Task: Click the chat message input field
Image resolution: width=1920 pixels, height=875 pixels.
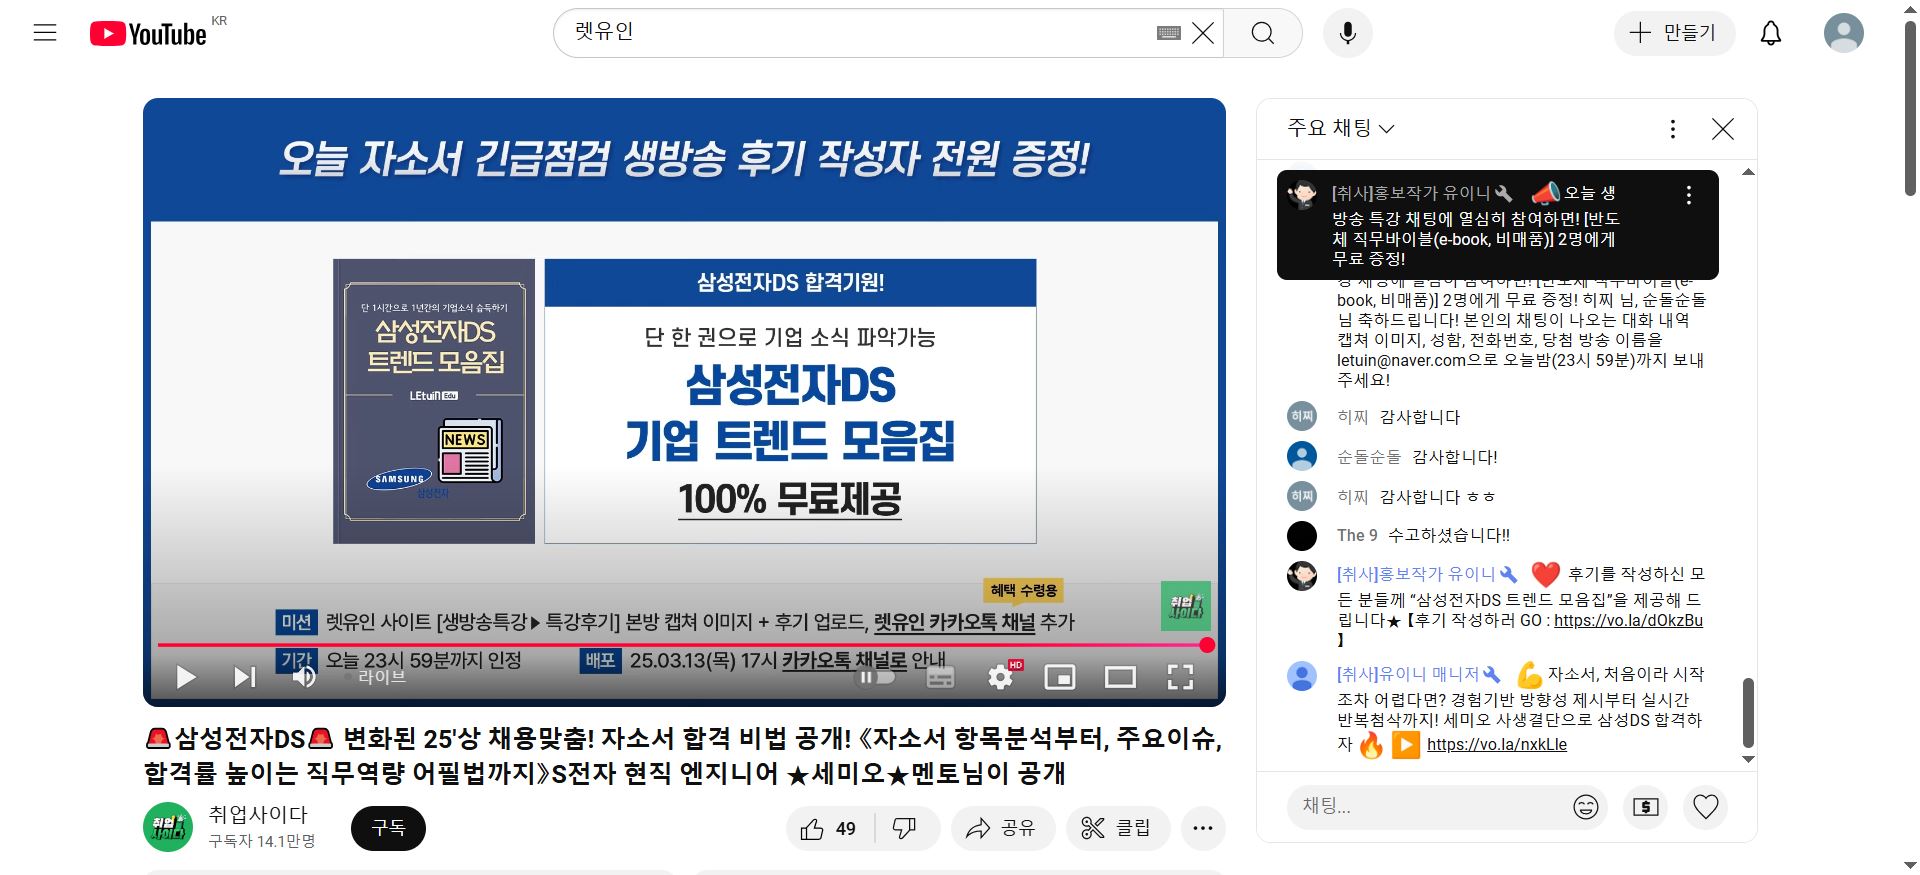Action: [x=1430, y=806]
